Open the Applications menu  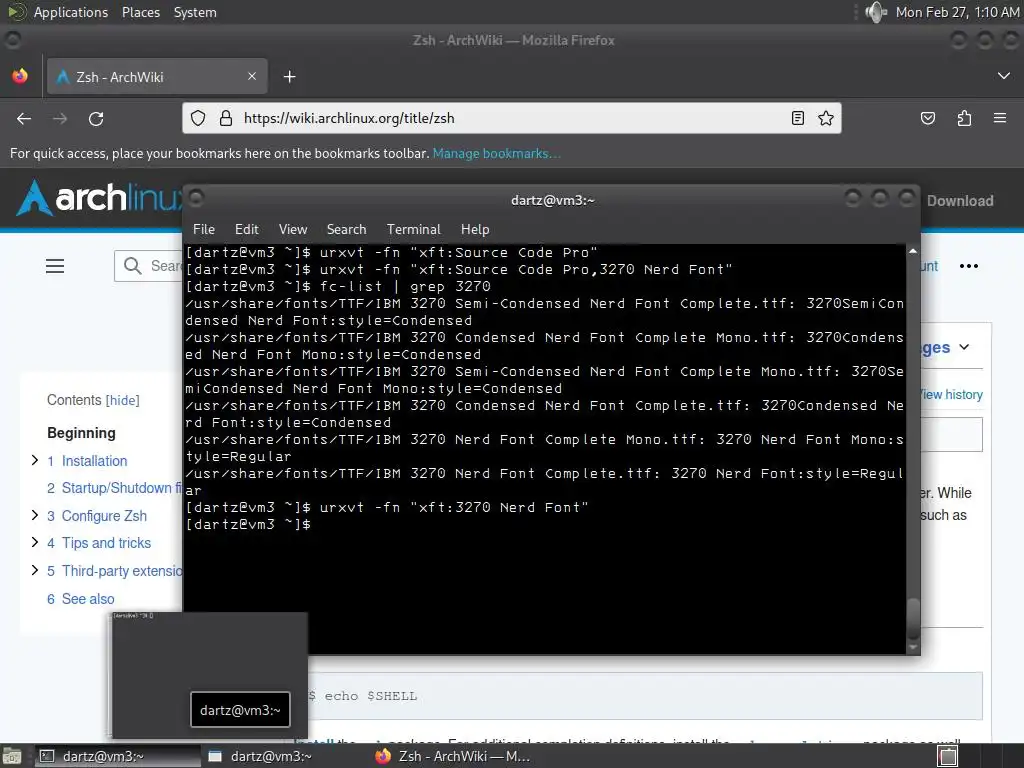coord(71,12)
